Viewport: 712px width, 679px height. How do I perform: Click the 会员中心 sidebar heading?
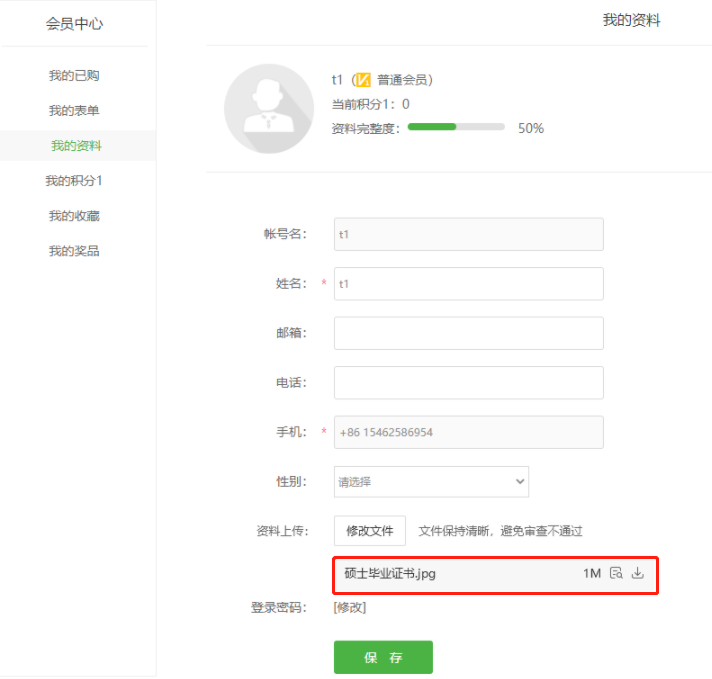pyautogui.click(x=74, y=24)
